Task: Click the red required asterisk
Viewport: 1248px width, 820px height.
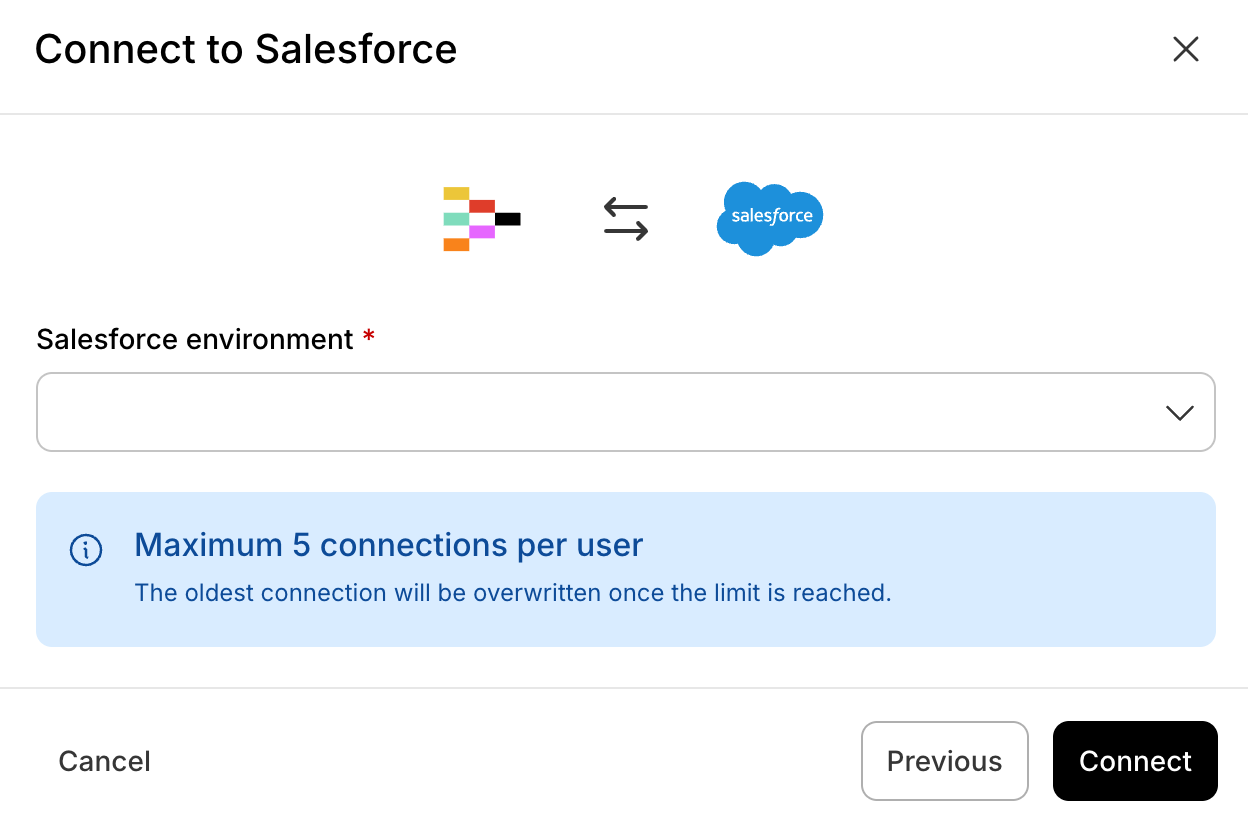Action: [x=369, y=338]
